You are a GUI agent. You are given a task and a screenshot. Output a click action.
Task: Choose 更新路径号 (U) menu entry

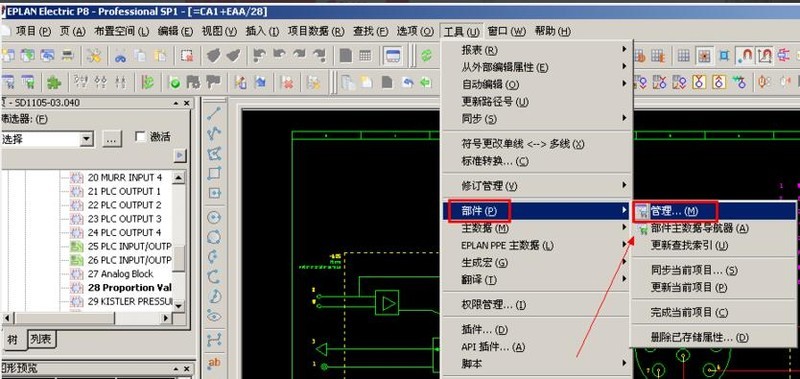pyautogui.click(x=537, y=101)
